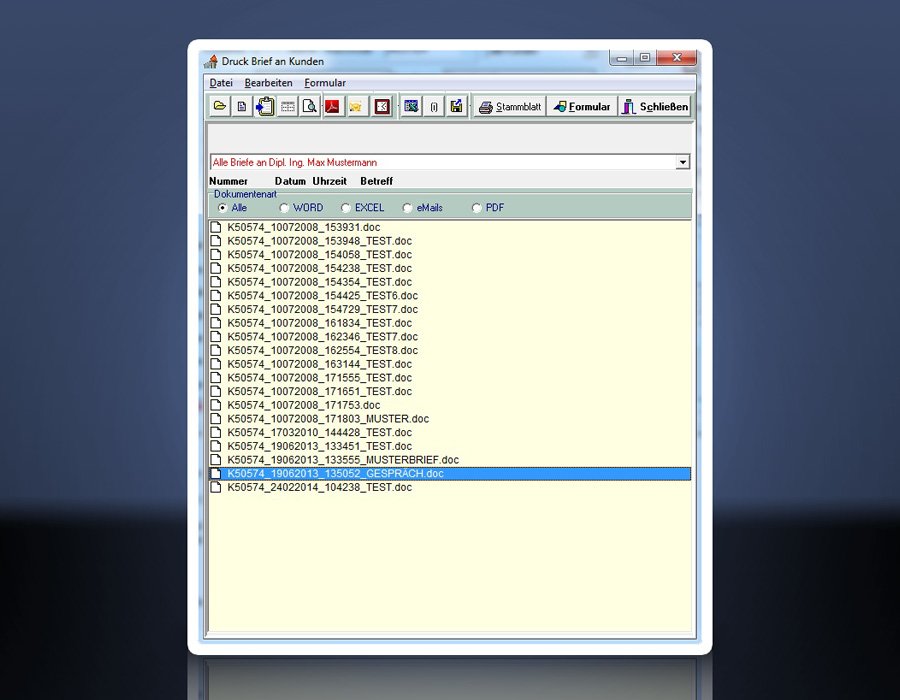Image resolution: width=900 pixels, height=700 pixels.
Task: Click the Betreff column header
Action: [x=377, y=181]
